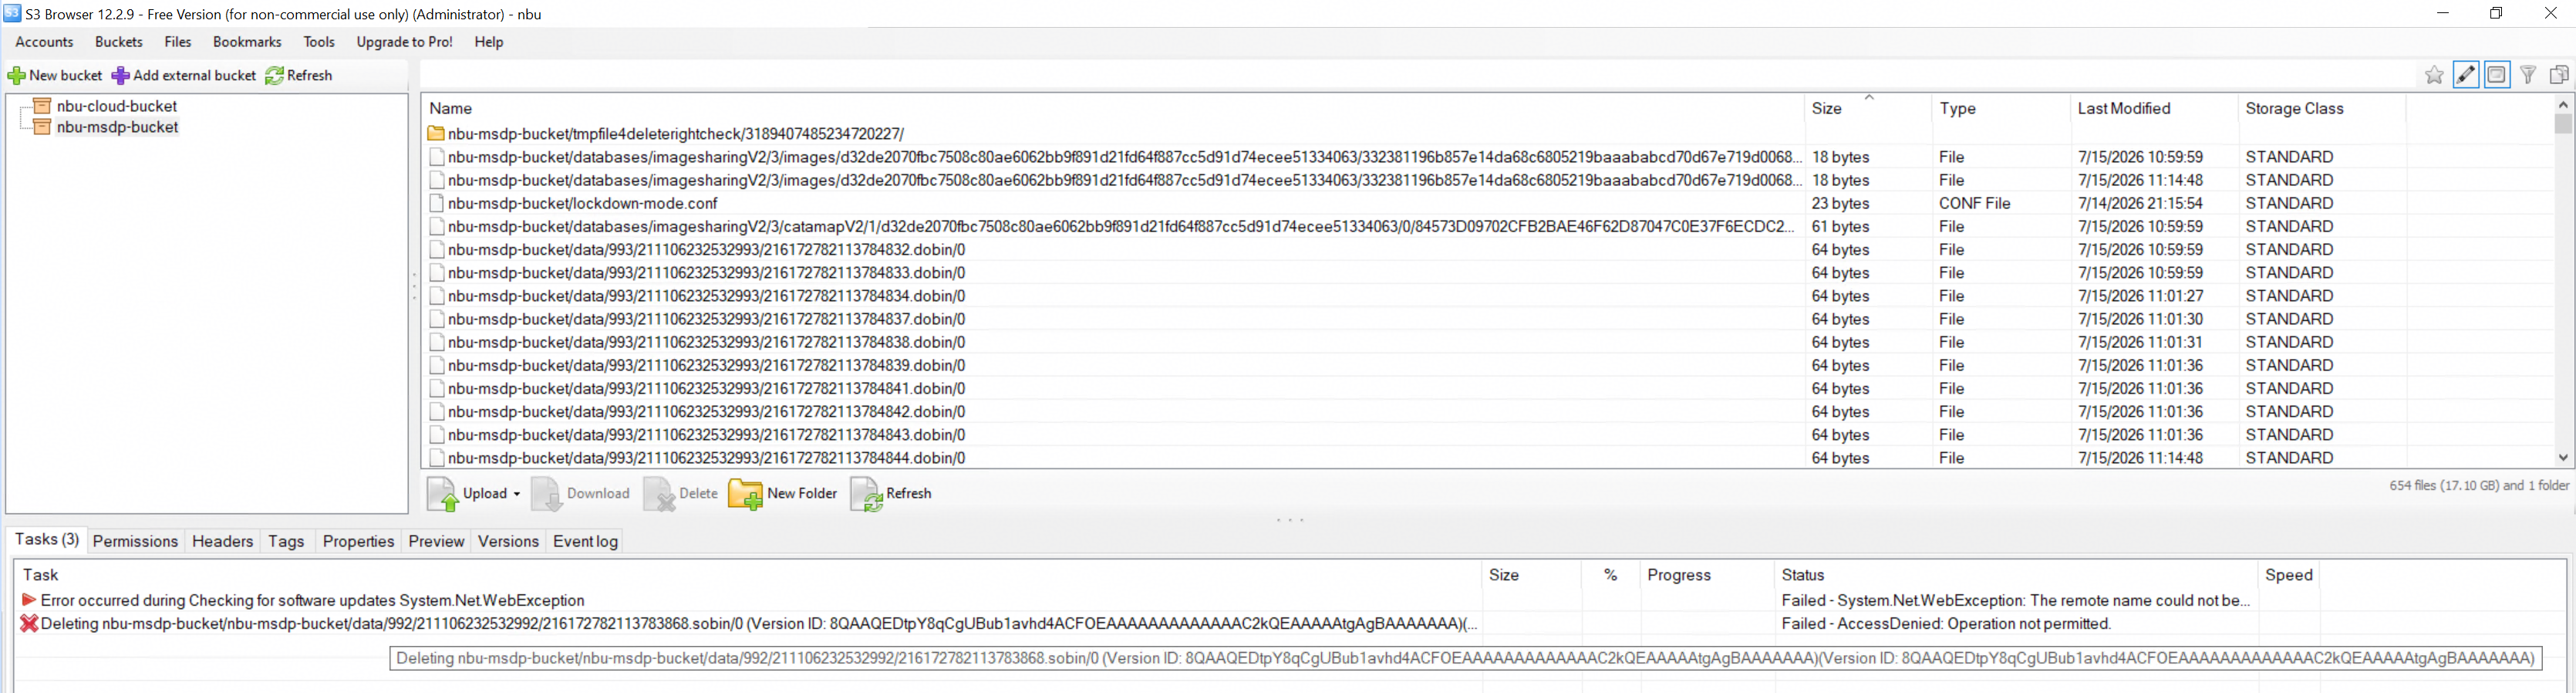Select the file ending 216172782113784837.dobin/0
2576x693 pixels.
point(706,319)
